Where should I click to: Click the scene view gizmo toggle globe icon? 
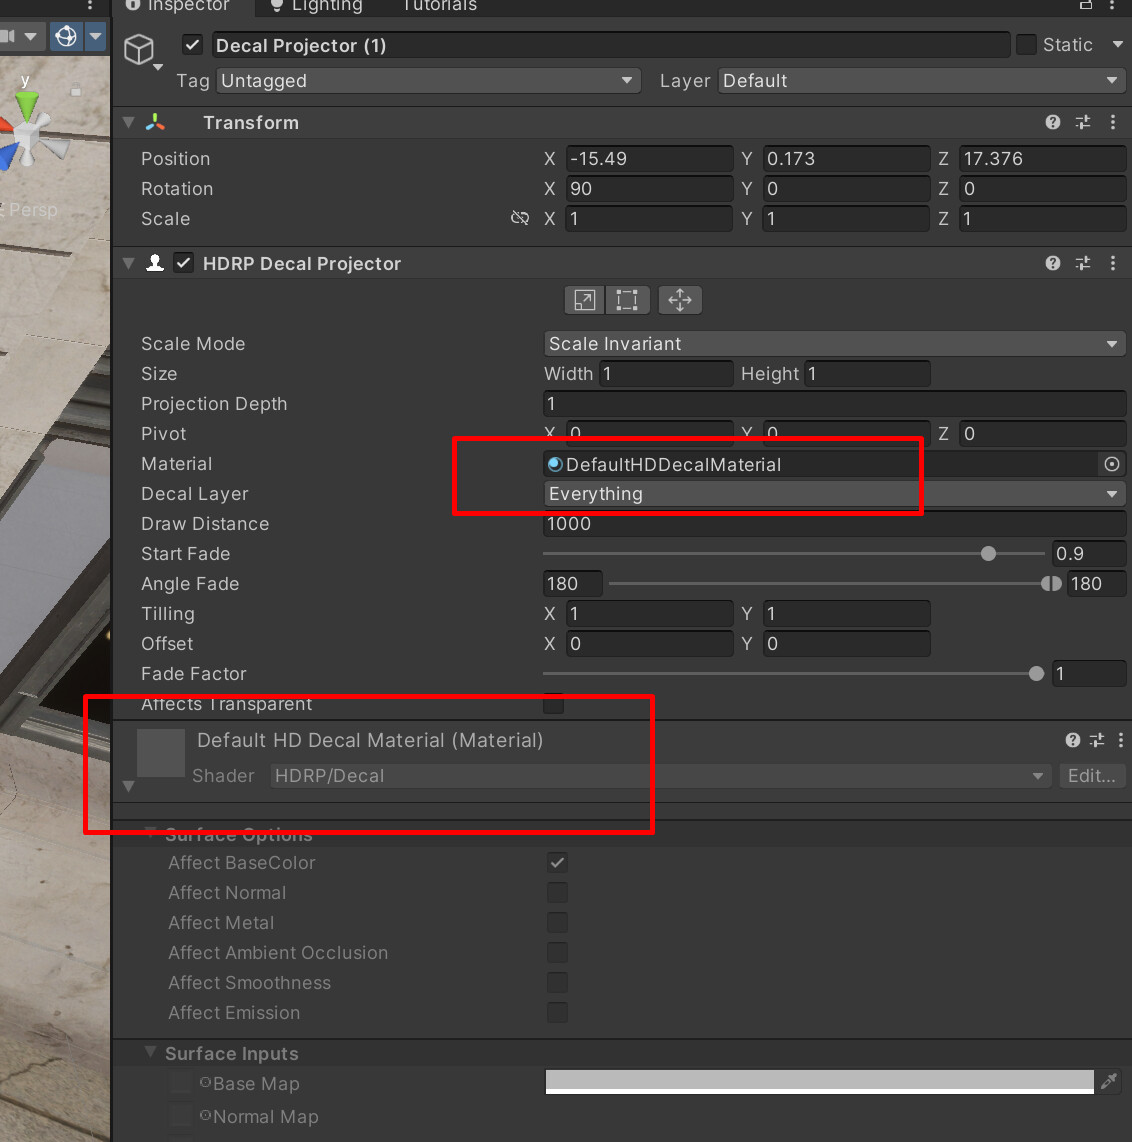(x=66, y=36)
